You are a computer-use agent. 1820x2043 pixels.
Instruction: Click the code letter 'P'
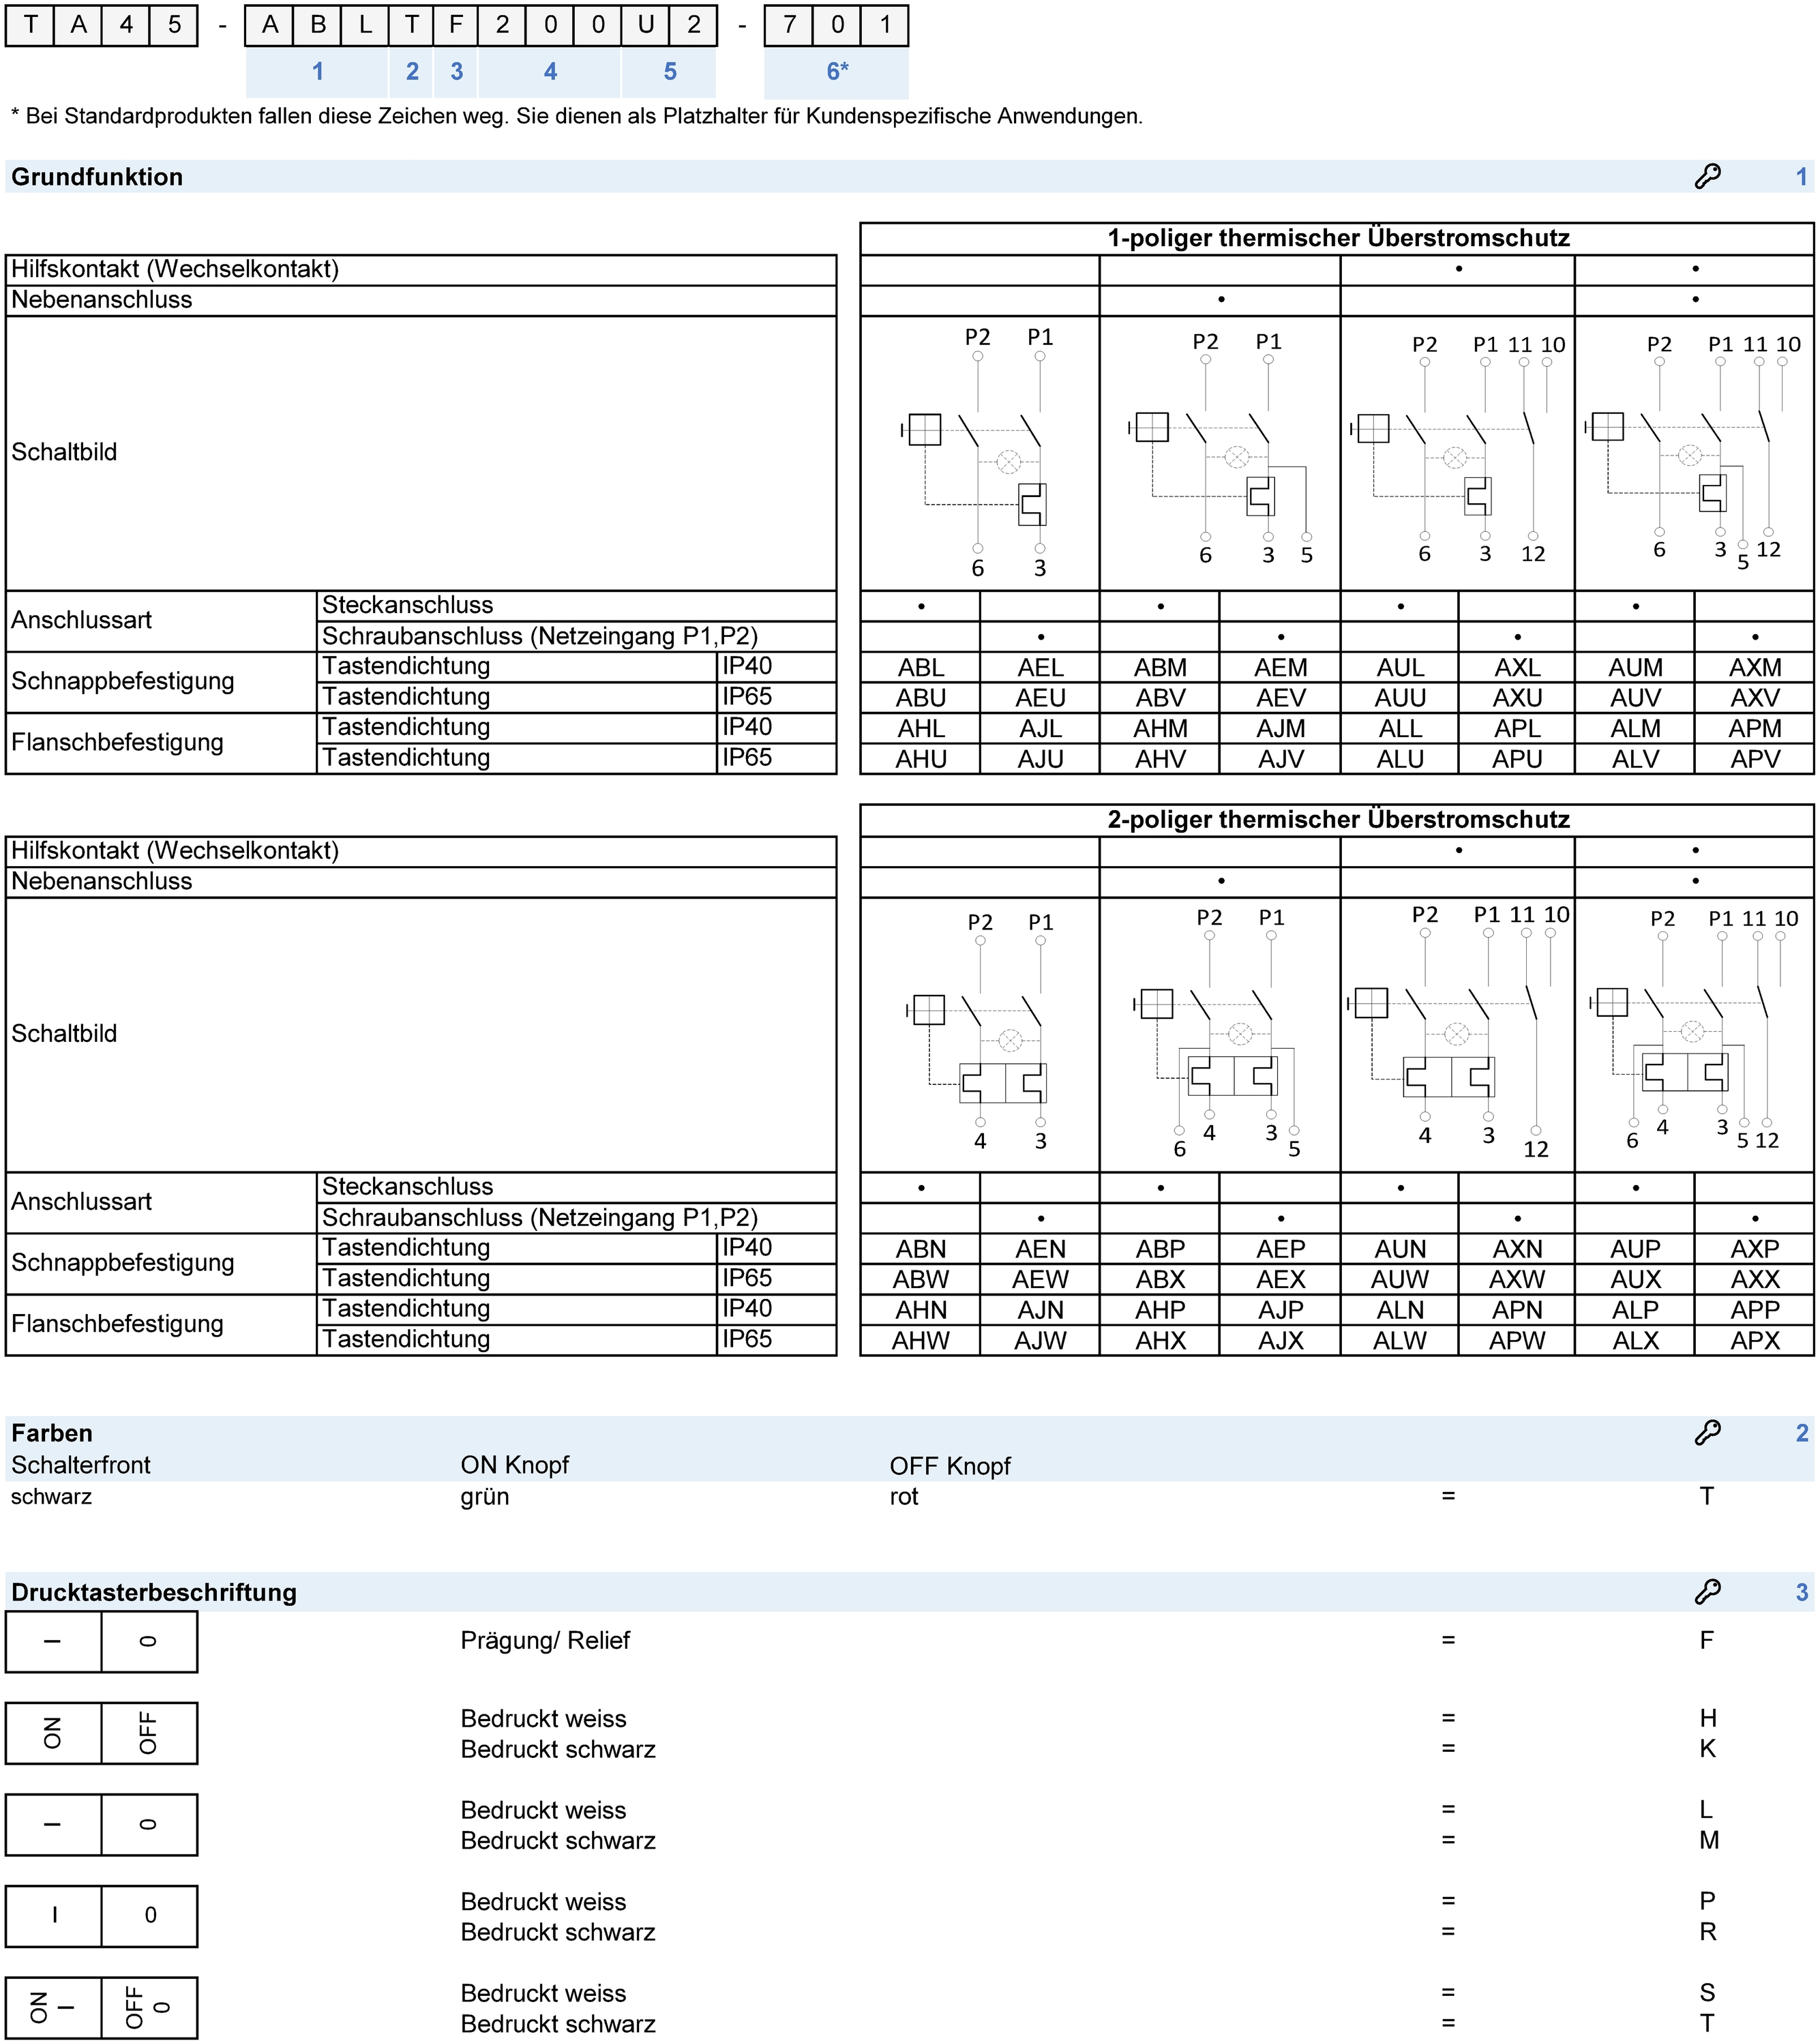(x=1707, y=1901)
